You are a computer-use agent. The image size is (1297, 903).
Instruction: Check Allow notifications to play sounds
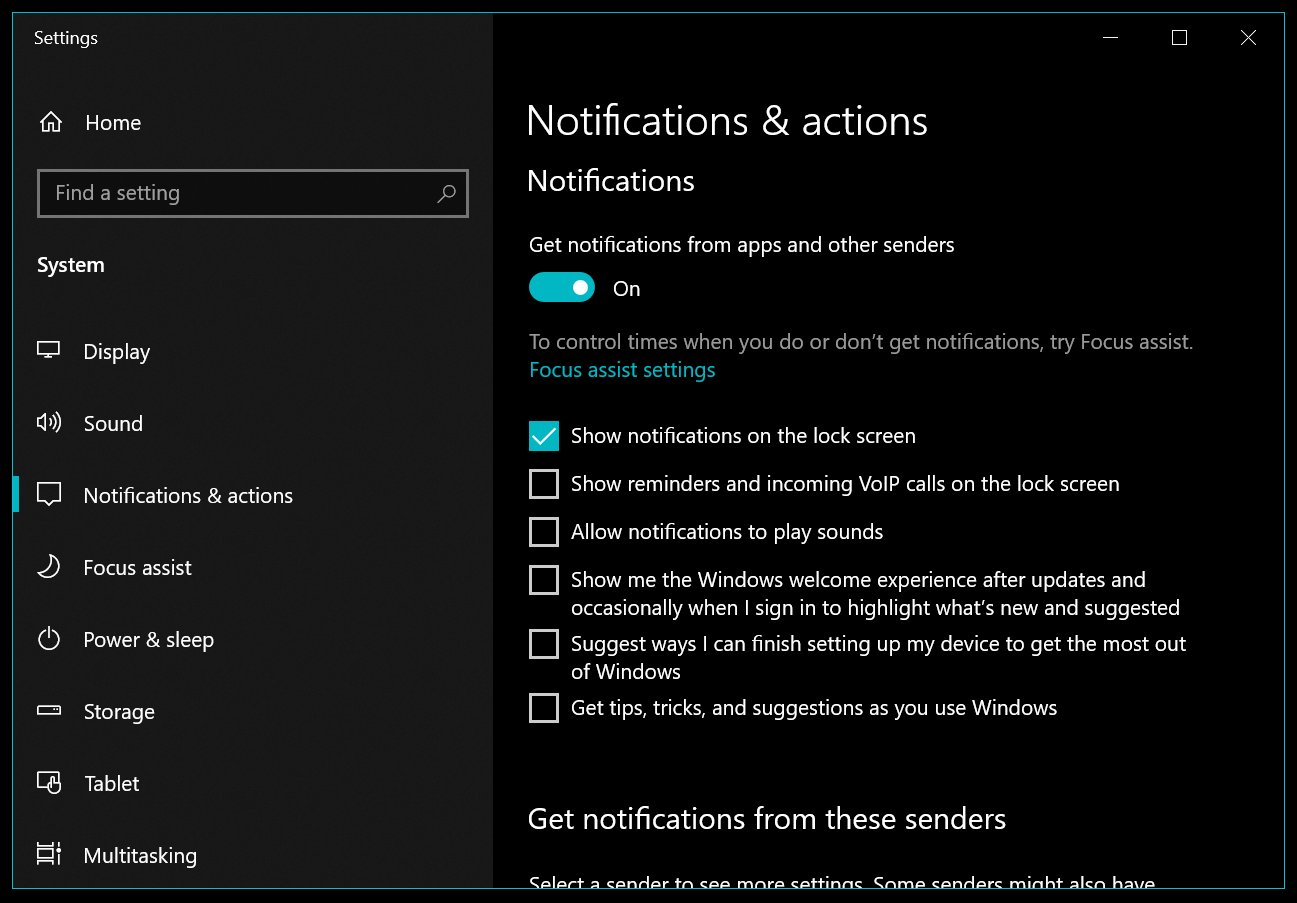[544, 532]
